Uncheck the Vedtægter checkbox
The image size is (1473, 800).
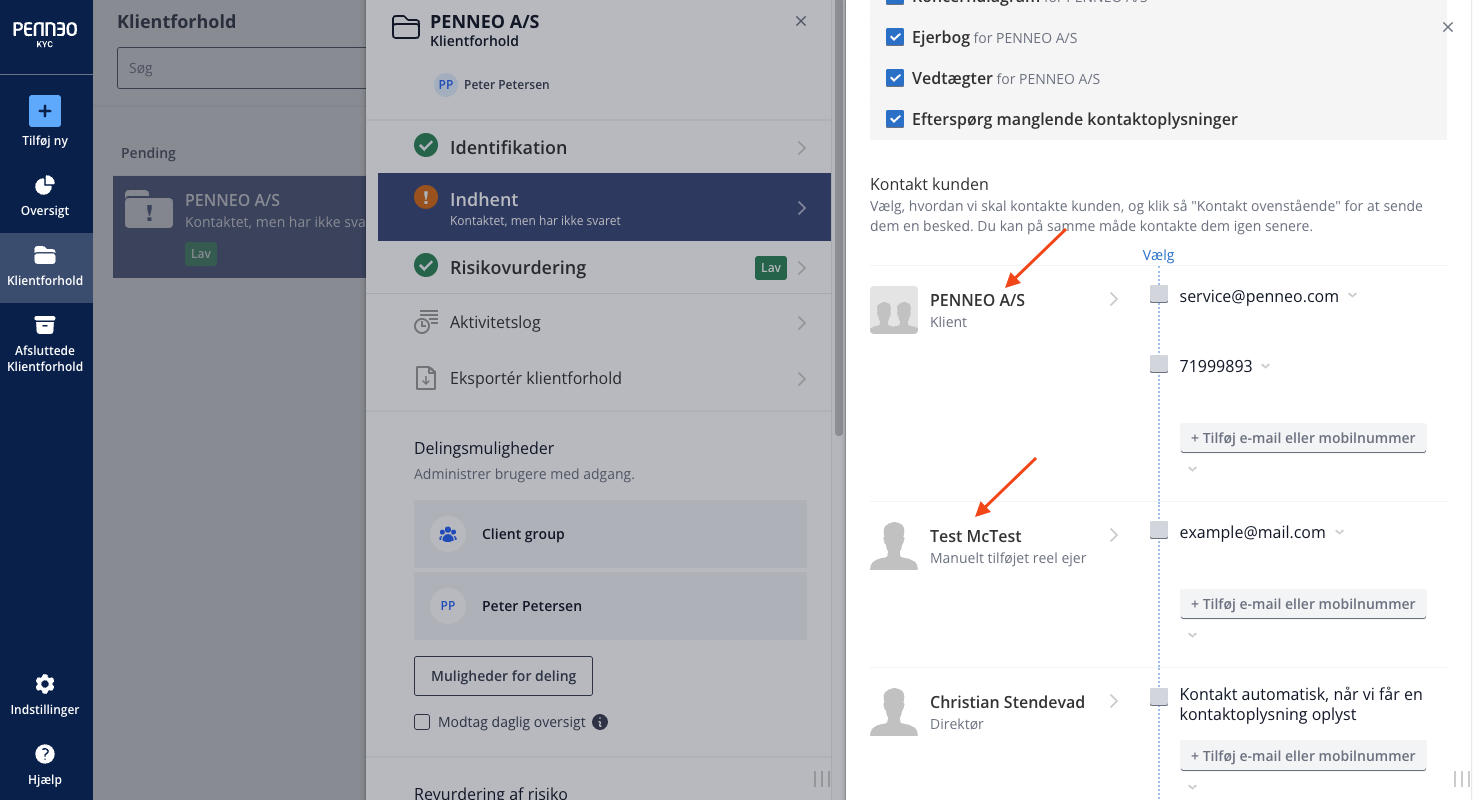point(896,78)
